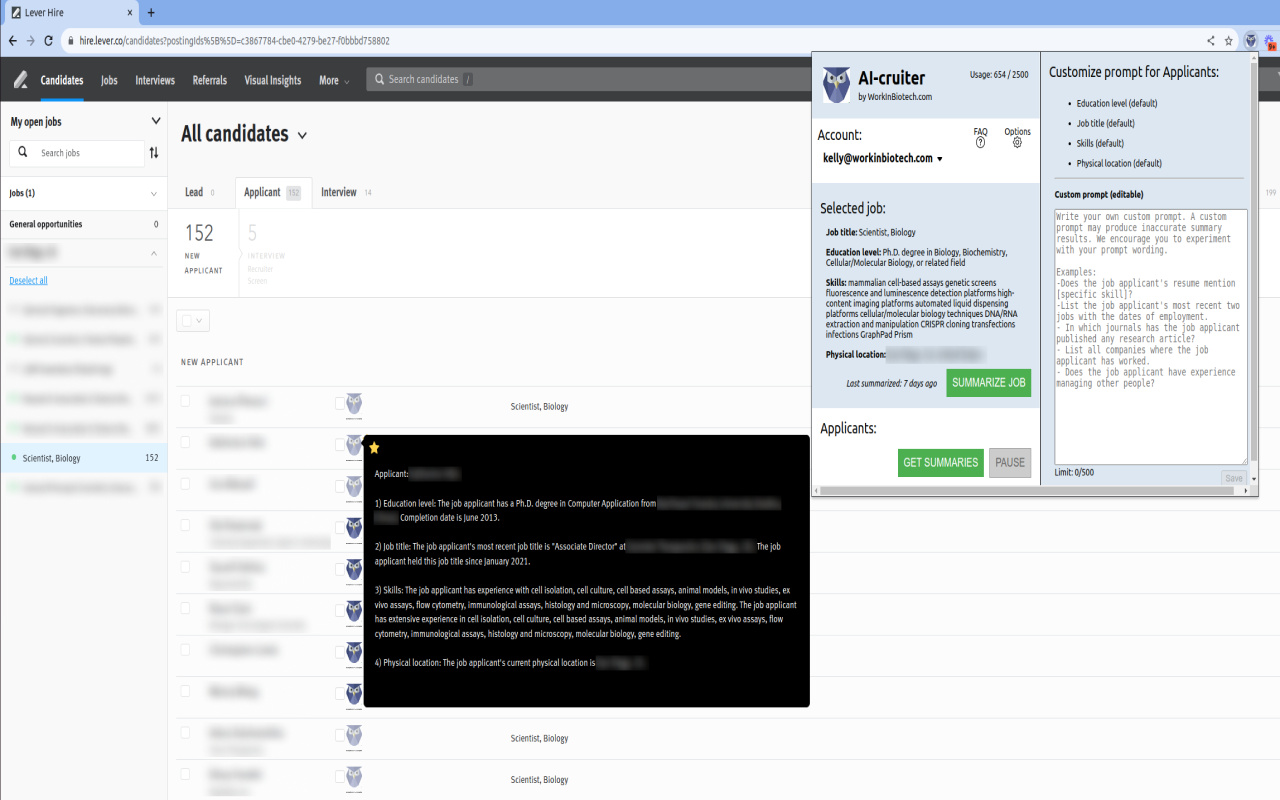Click the 'Usage: 654 / 2500' text

999,74
